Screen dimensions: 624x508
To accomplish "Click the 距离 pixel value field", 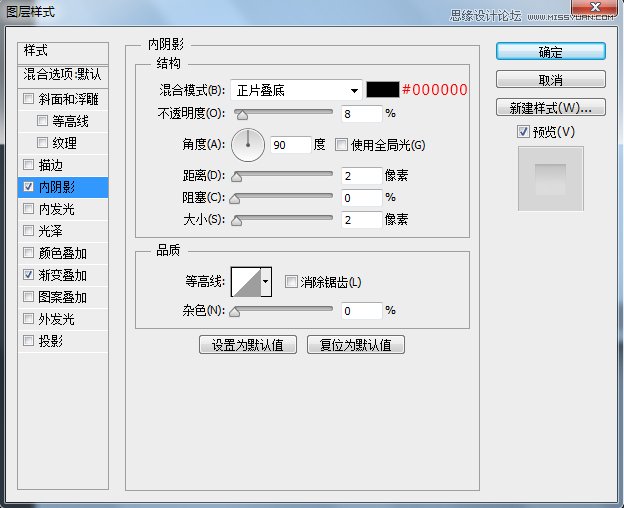I will [361, 176].
